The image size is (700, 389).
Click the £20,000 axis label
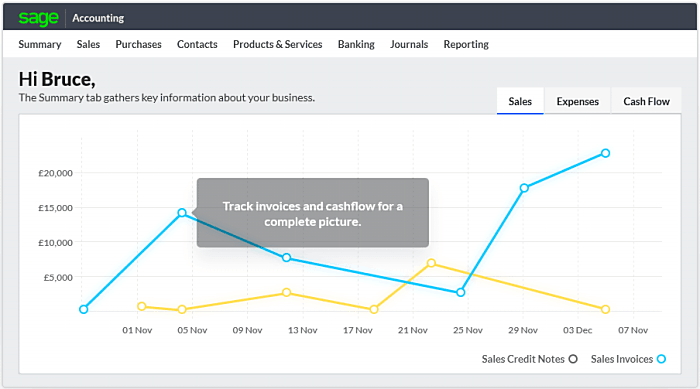[x=55, y=173]
